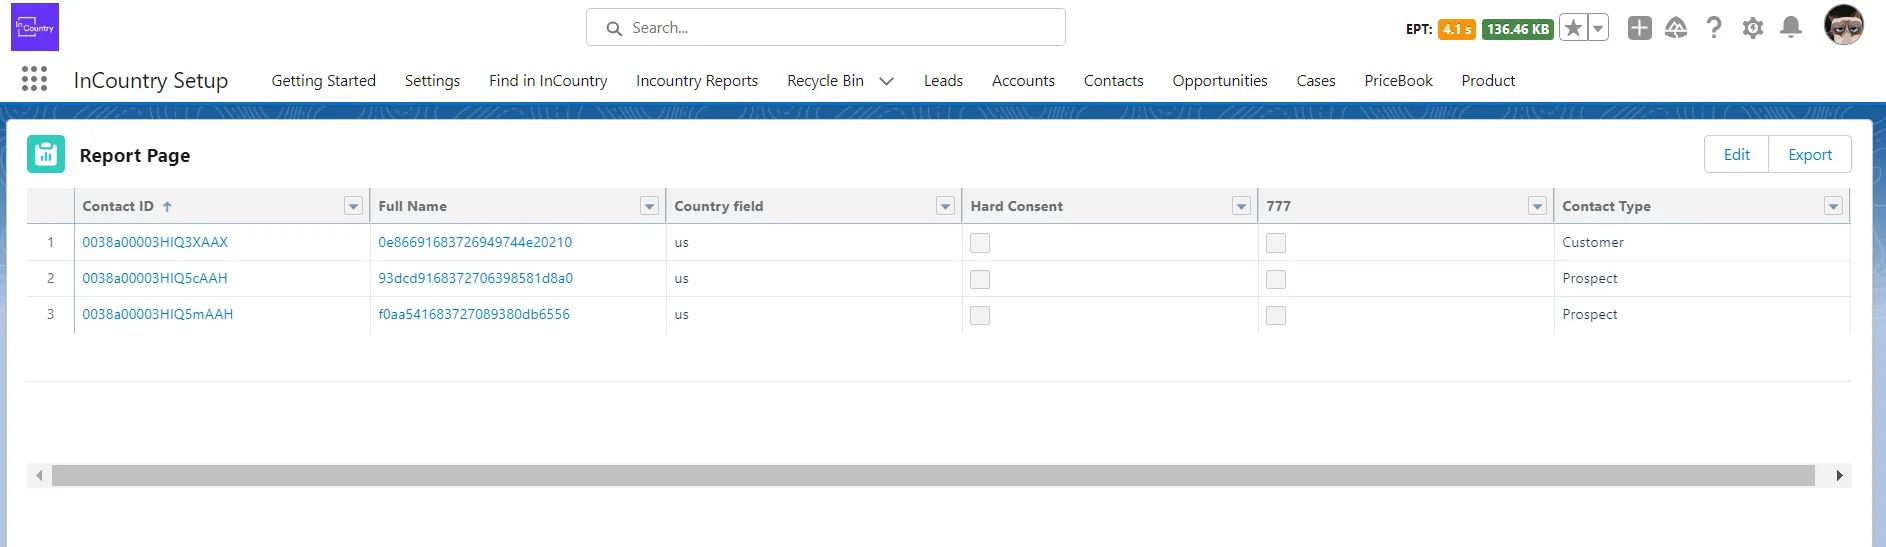Toggle 777 checkbox in row 2
Viewport: 1886px width, 547px height.
coord(1276,279)
